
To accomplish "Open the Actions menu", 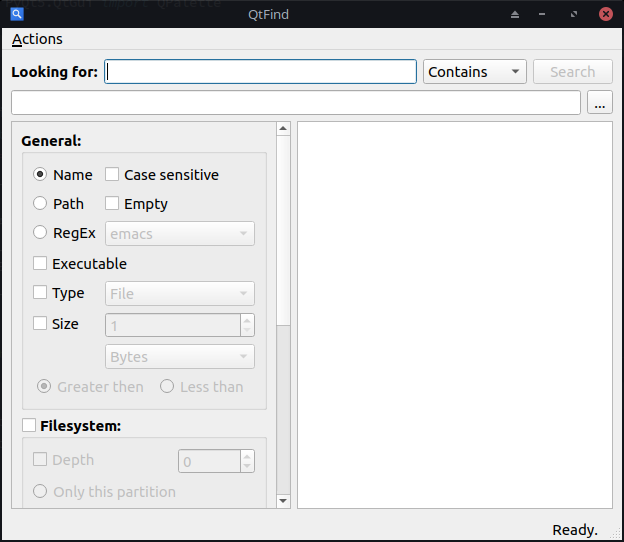I will [x=37, y=39].
